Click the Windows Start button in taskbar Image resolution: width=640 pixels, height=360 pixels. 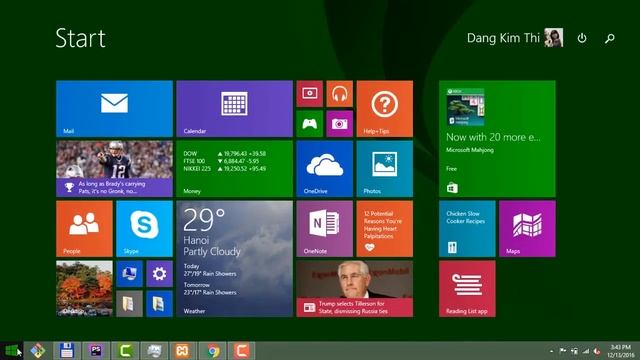point(11,351)
